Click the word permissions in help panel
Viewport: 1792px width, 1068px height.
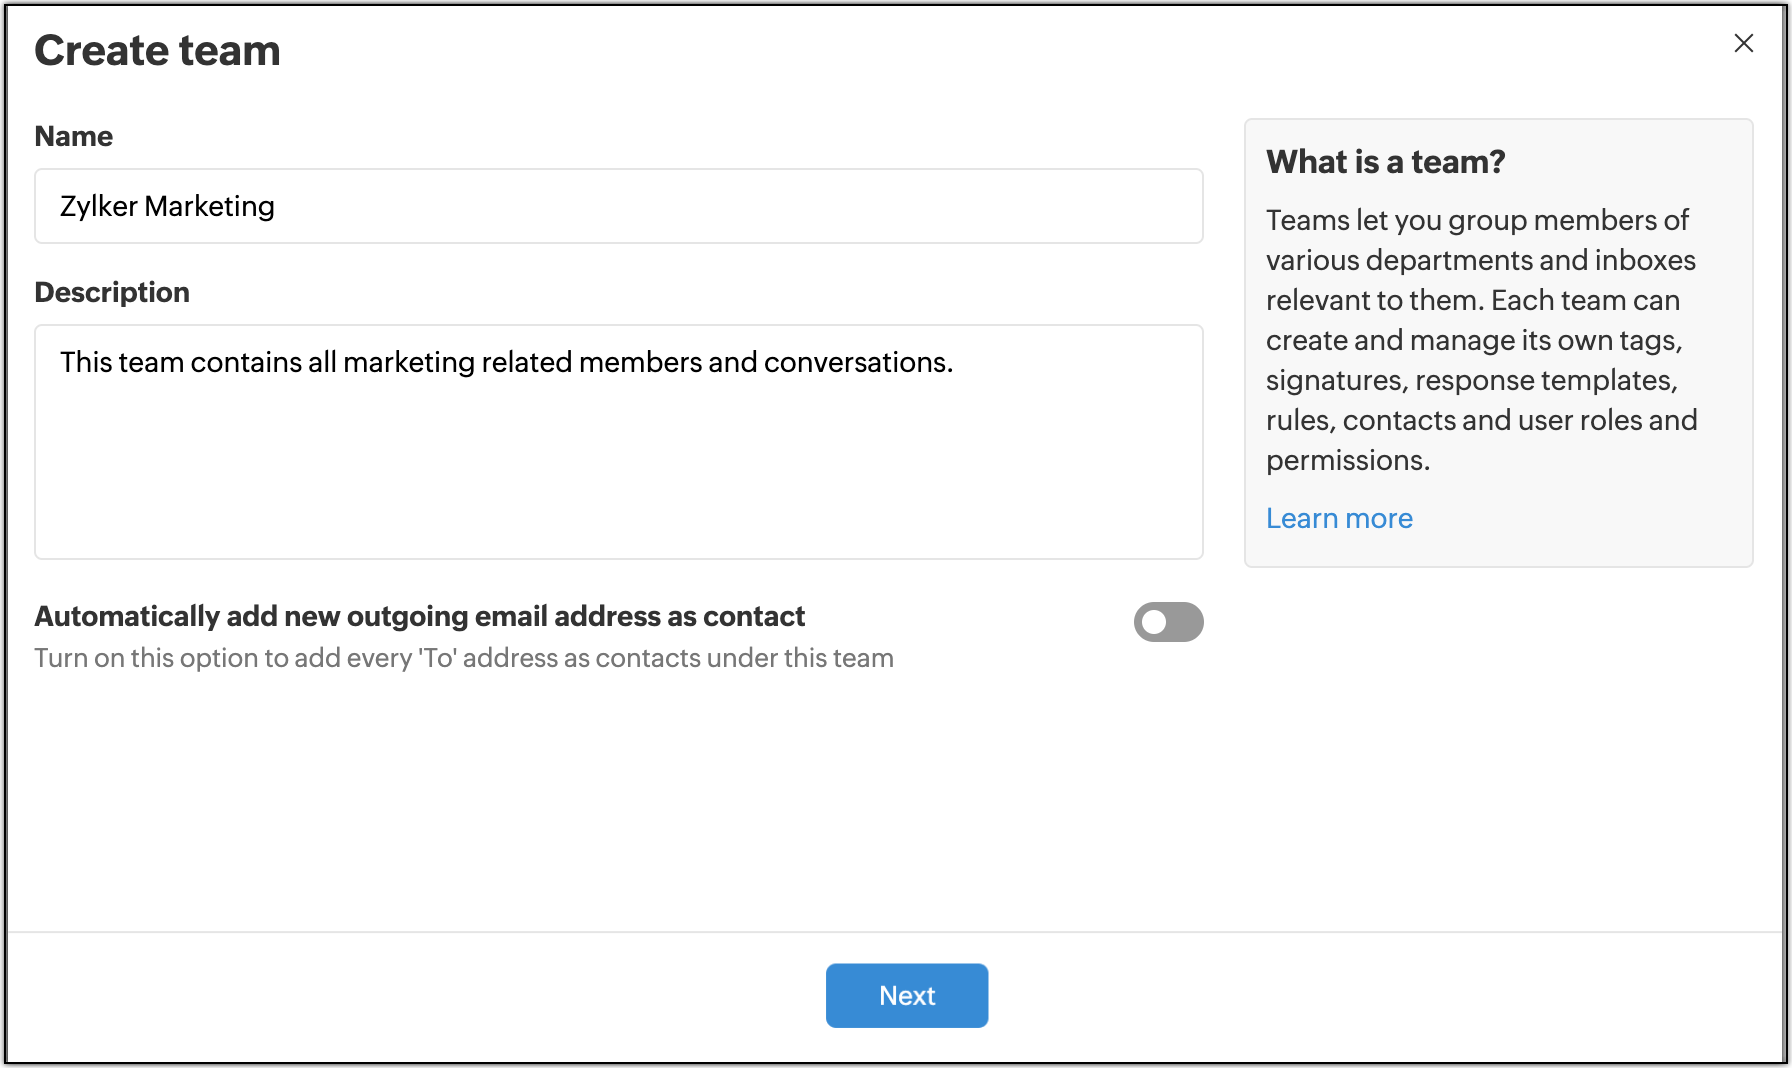tap(1346, 460)
